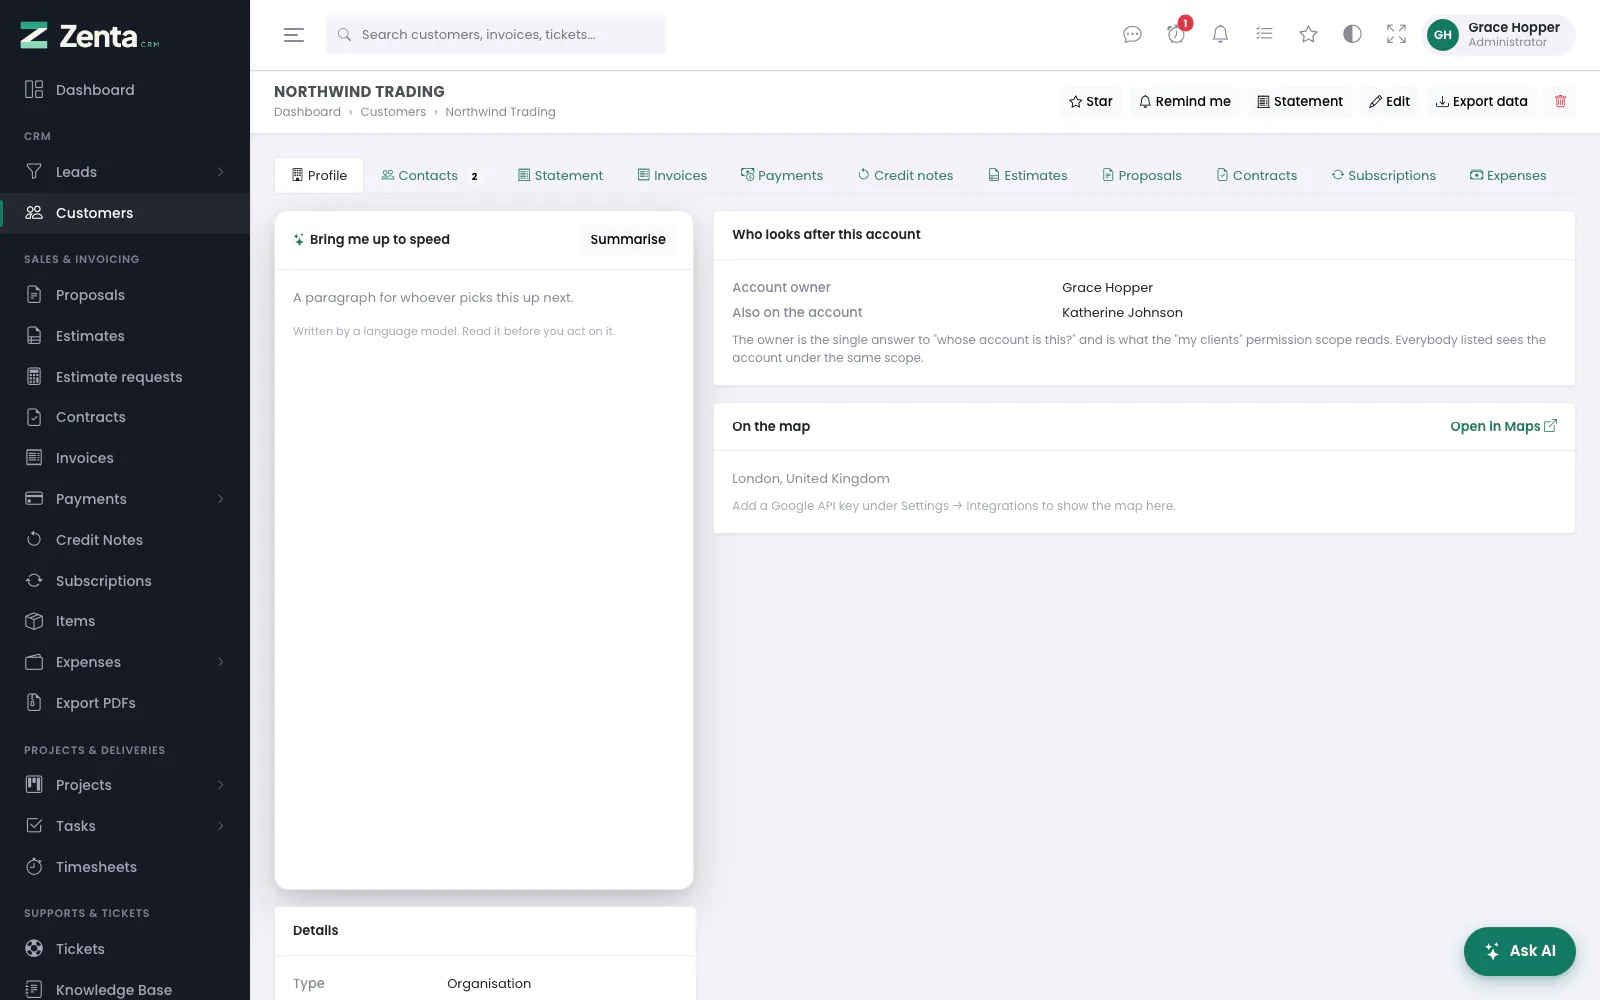
Task: Click the Summarise button
Action: (628, 239)
